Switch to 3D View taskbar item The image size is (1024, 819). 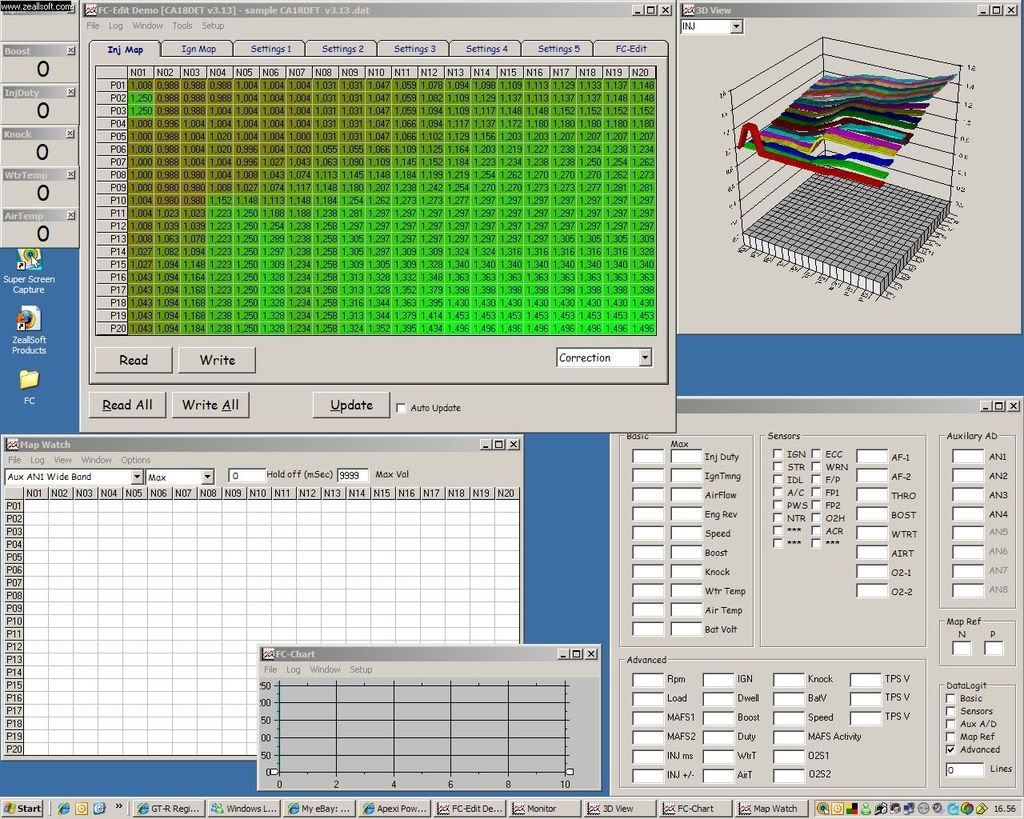click(x=620, y=809)
